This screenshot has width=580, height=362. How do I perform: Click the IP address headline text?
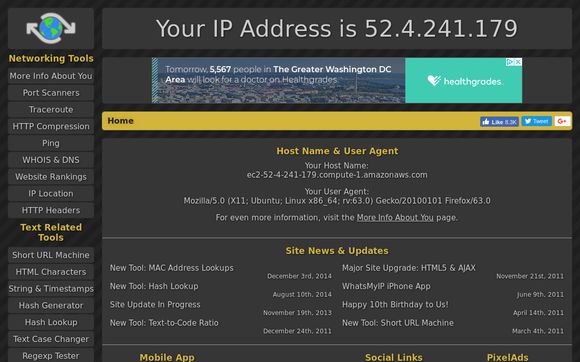coord(337,28)
